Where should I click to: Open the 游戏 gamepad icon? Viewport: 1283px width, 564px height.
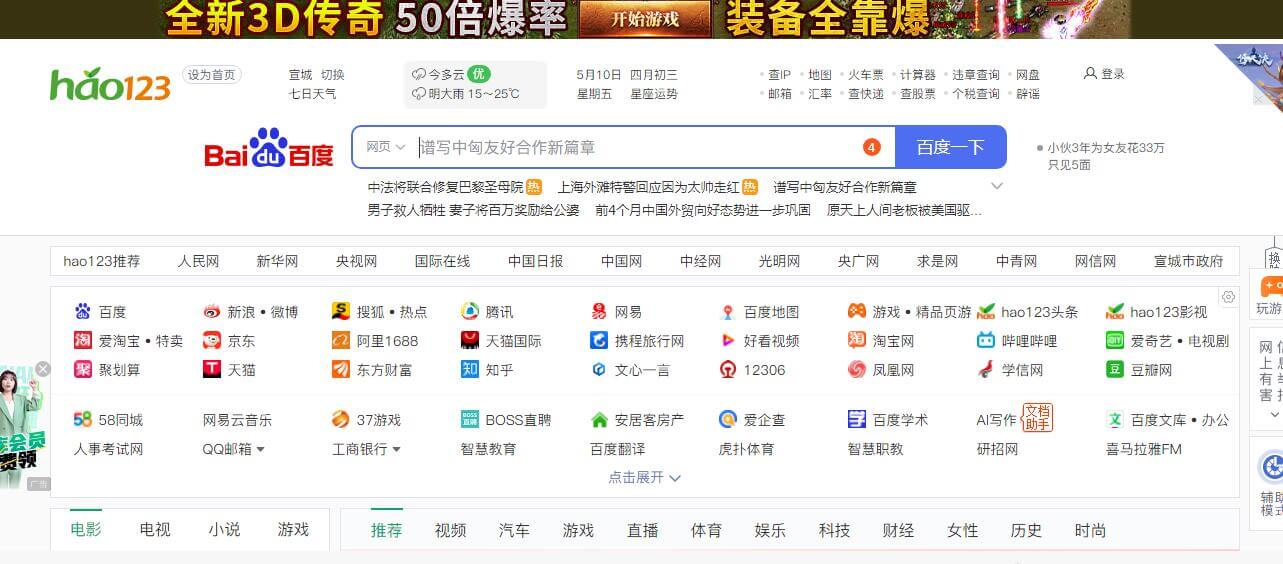(x=857, y=312)
